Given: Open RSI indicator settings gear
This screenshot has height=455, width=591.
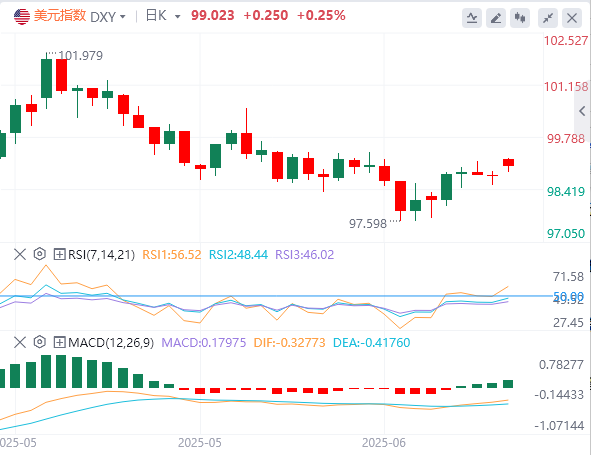Looking at the screenshot, I should pos(40,254).
